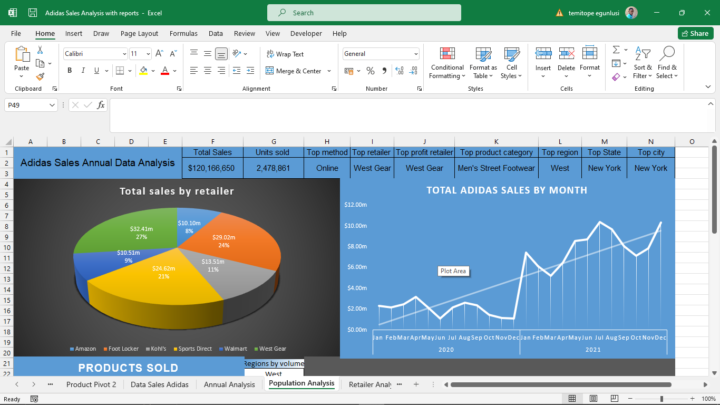Click the Format Painter brush icon
The image size is (720, 405).
click(x=41, y=75)
